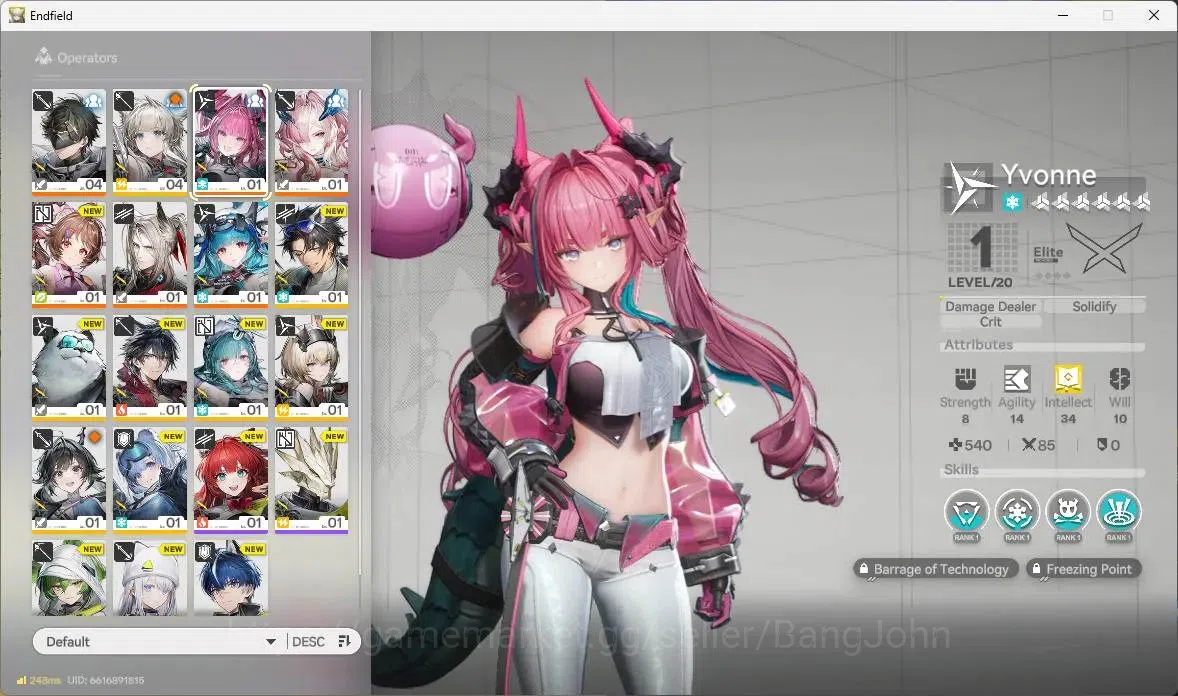Screen dimensions: 1178x696
Task: Click the Operators header icon
Action: coord(44,56)
